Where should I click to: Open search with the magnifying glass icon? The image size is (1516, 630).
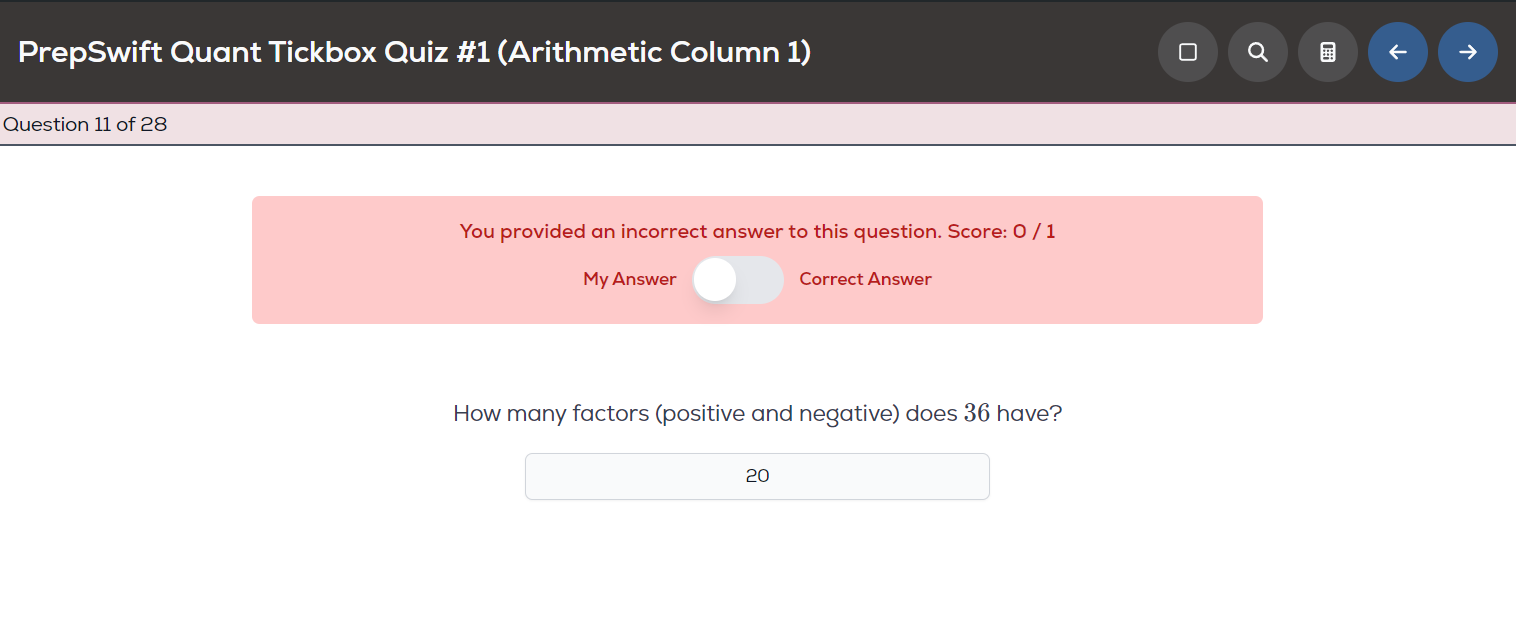pos(1258,52)
